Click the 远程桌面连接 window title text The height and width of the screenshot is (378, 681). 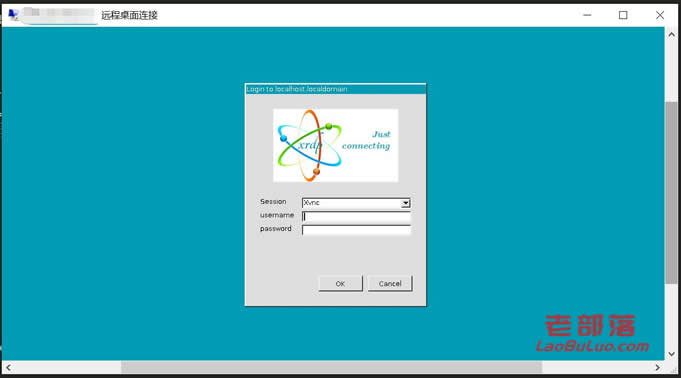(x=129, y=15)
